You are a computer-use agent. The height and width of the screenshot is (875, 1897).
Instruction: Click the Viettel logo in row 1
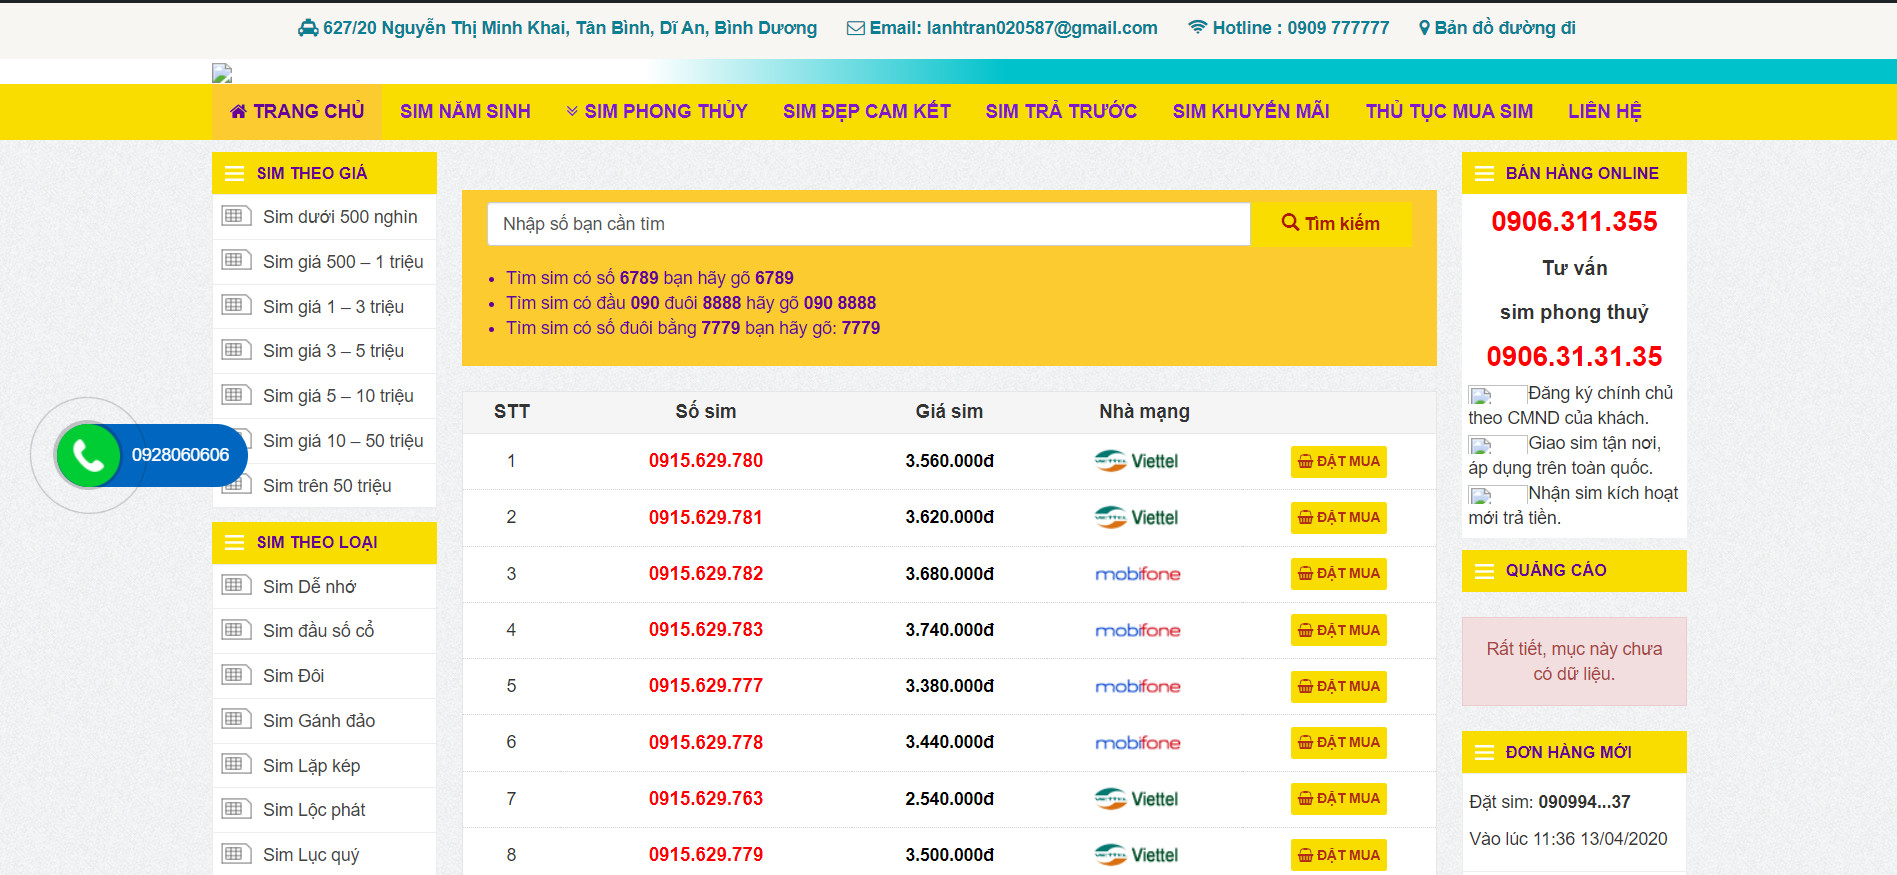click(x=1136, y=461)
